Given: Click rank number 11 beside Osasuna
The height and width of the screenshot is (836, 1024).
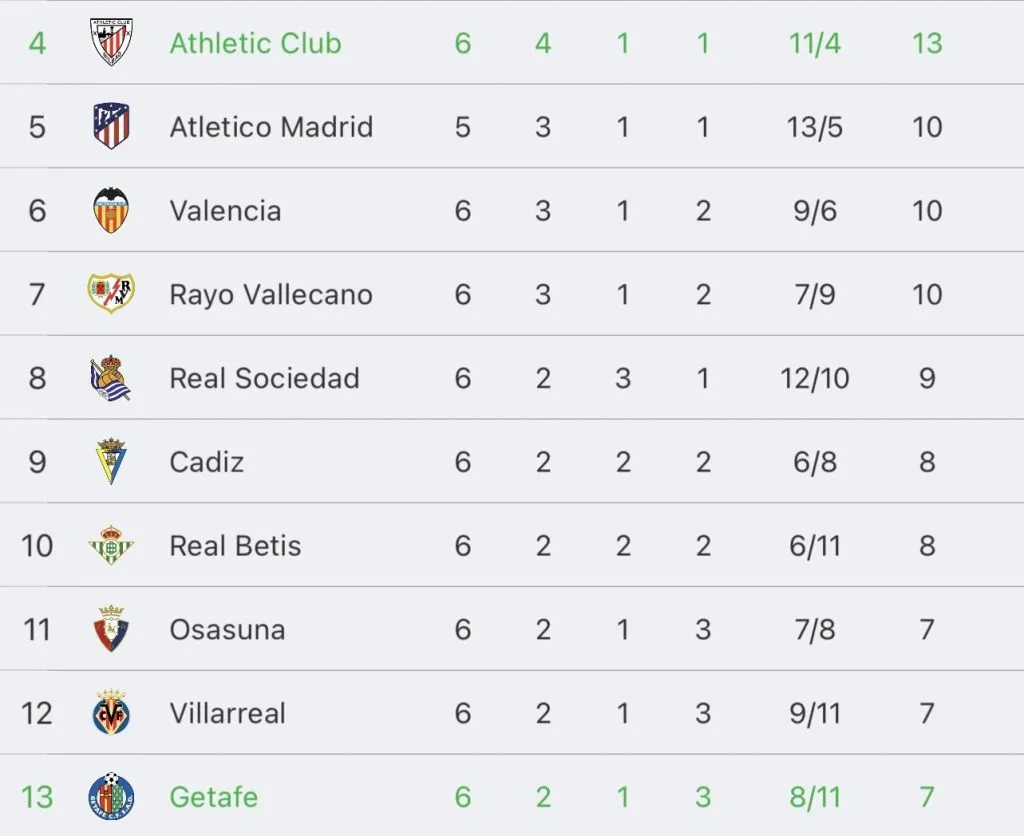Looking at the screenshot, I should [37, 630].
